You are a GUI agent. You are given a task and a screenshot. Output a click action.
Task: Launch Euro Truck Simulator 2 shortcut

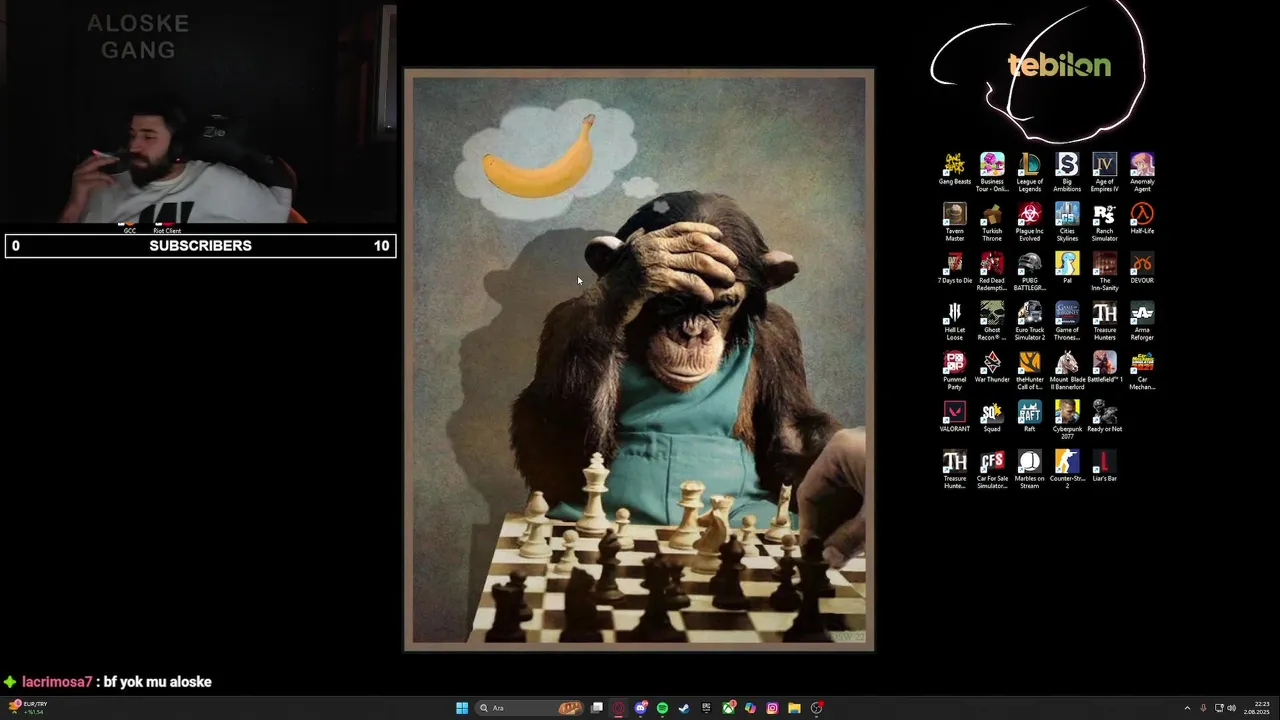point(1029,321)
